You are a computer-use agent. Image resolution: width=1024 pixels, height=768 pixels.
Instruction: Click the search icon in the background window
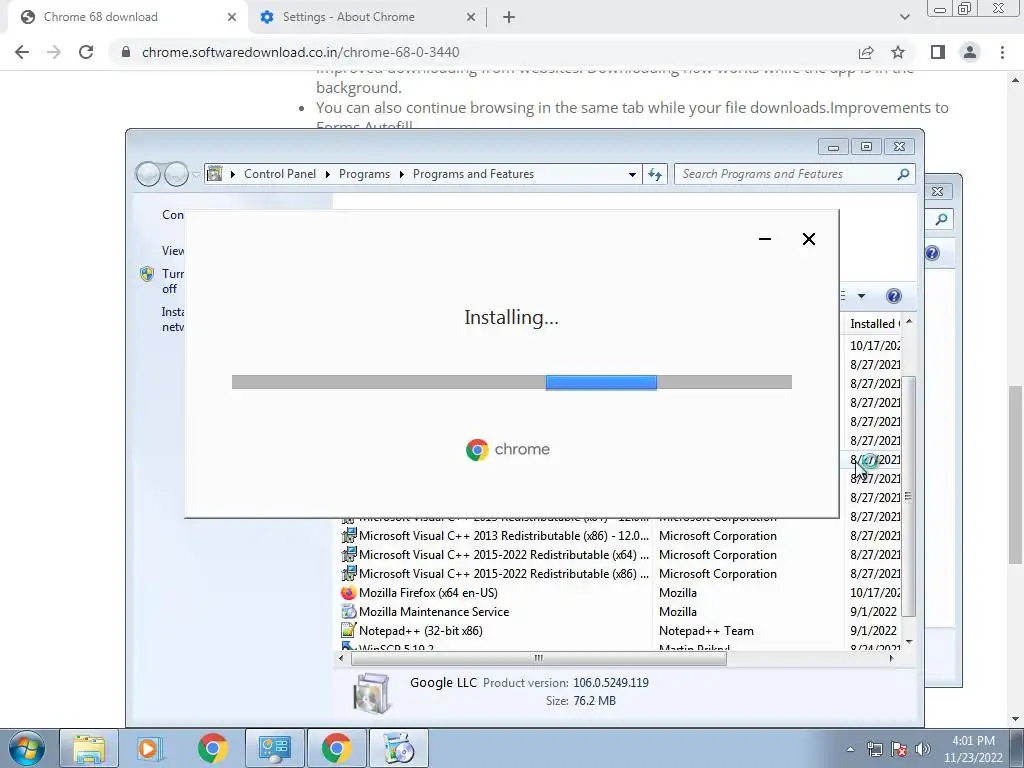[941, 219]
